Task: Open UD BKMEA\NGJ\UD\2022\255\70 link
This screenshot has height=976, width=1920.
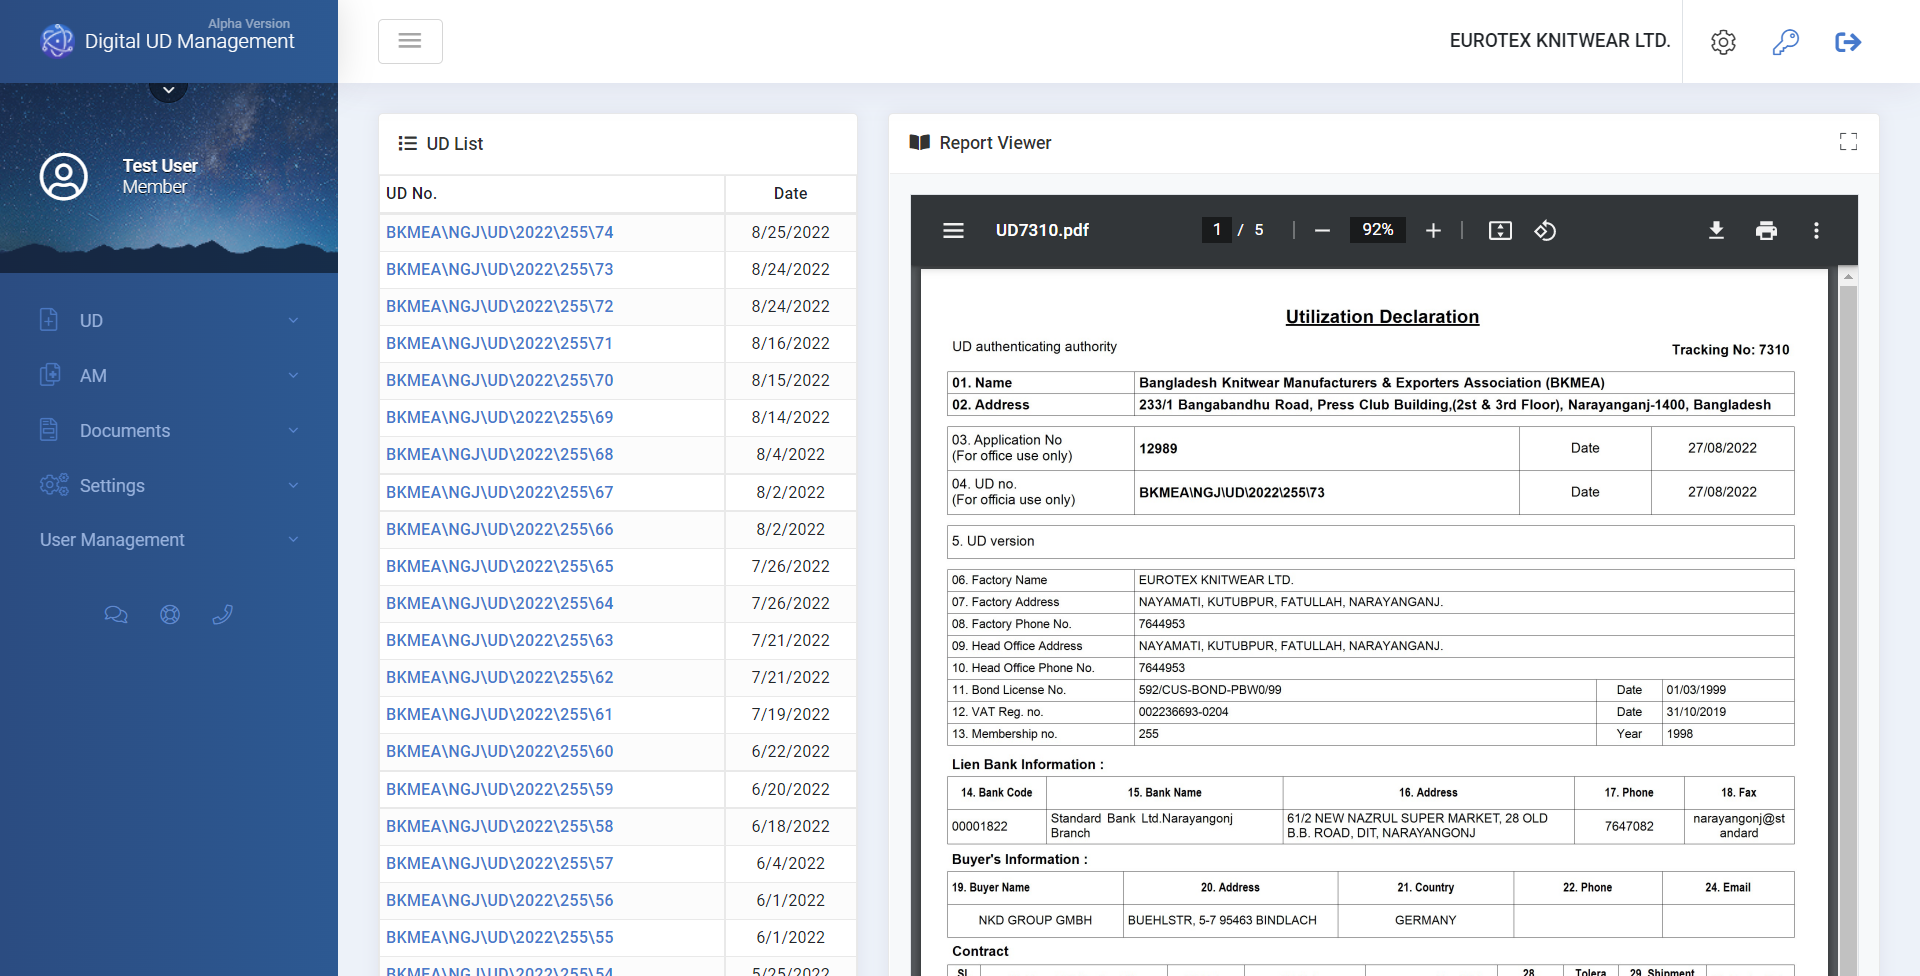Action: [500, 380]
